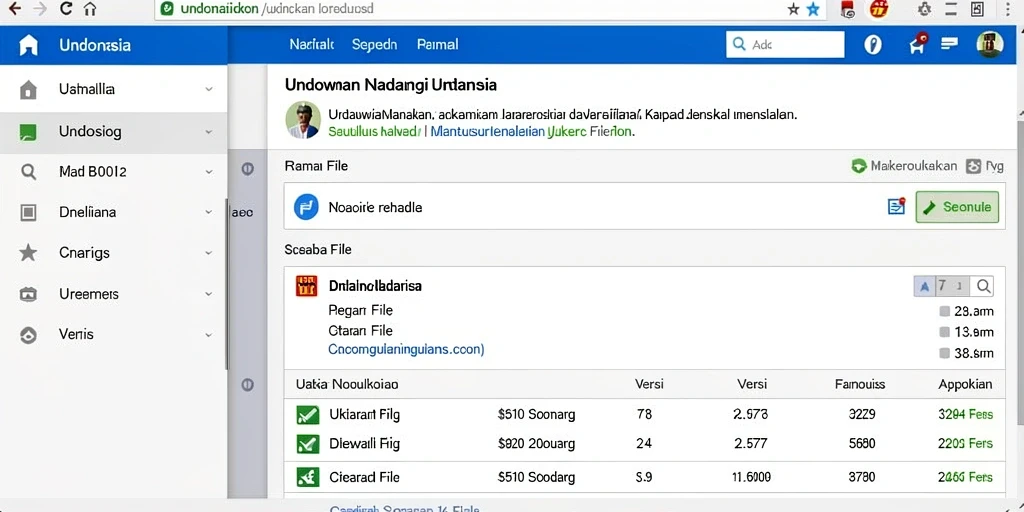1024x512 pixels.
Task: Tick the checkbox next to 13.am
Action: point(944,332)
